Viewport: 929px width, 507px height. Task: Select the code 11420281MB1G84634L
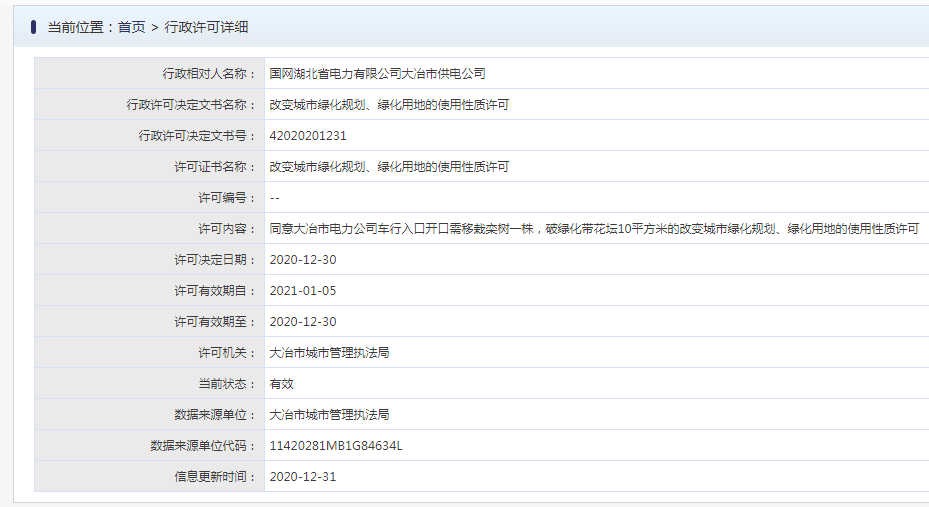tap(336, 446)
